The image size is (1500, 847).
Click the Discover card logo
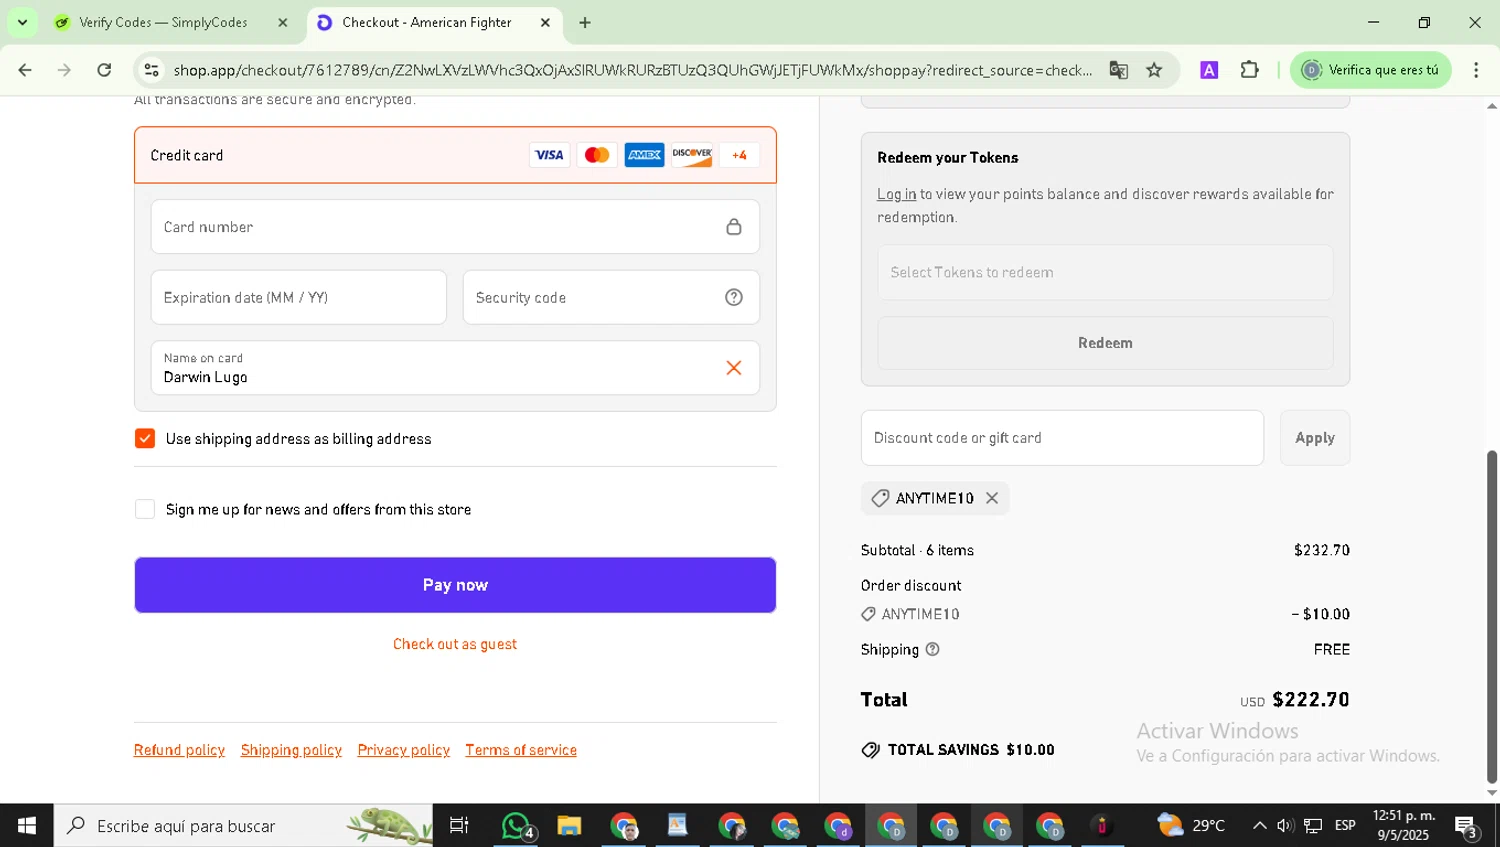[x=692, y=155]
